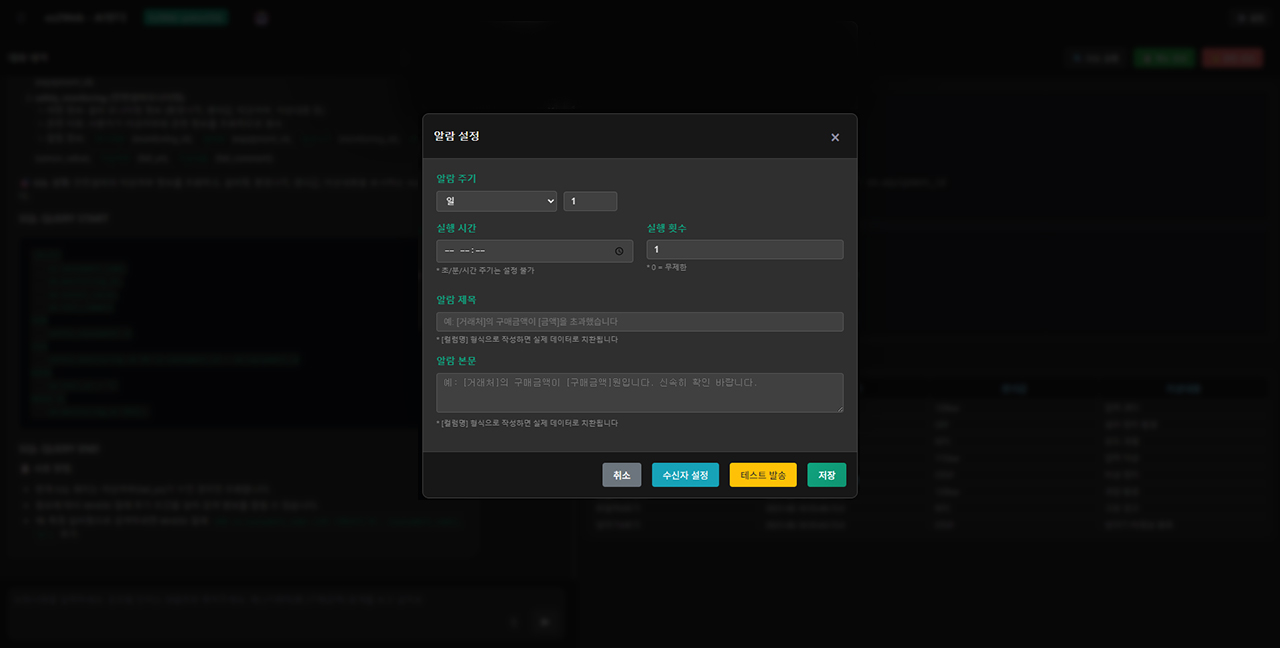
Task: Click the 알람 제목 text field
Action: coord(639,322)
